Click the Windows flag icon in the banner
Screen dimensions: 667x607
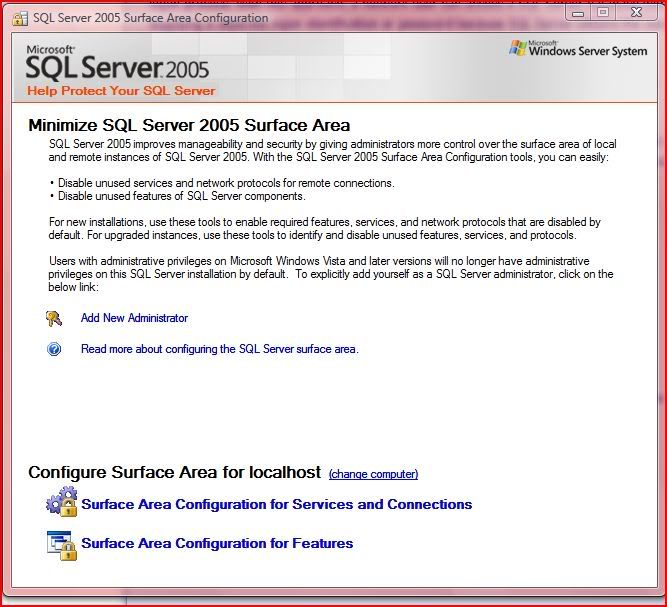click(x=518, y=49)
